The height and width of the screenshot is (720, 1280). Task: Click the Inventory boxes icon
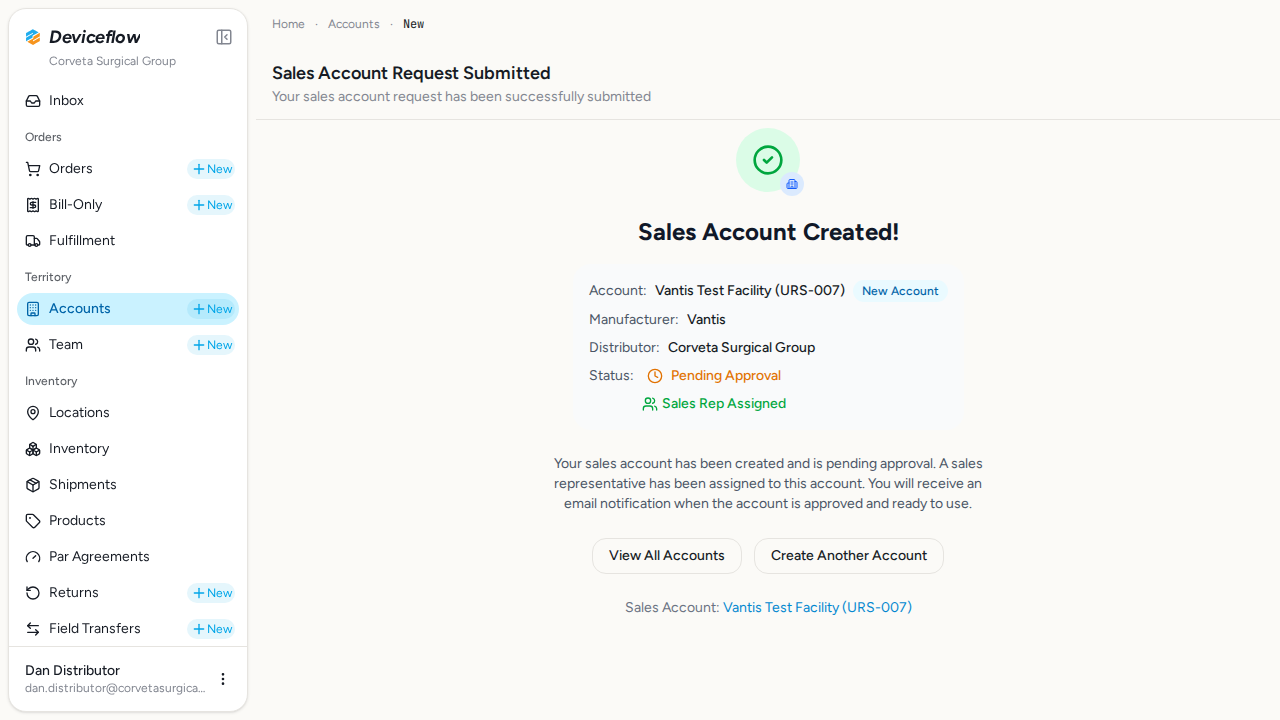(x=33, y=449)
